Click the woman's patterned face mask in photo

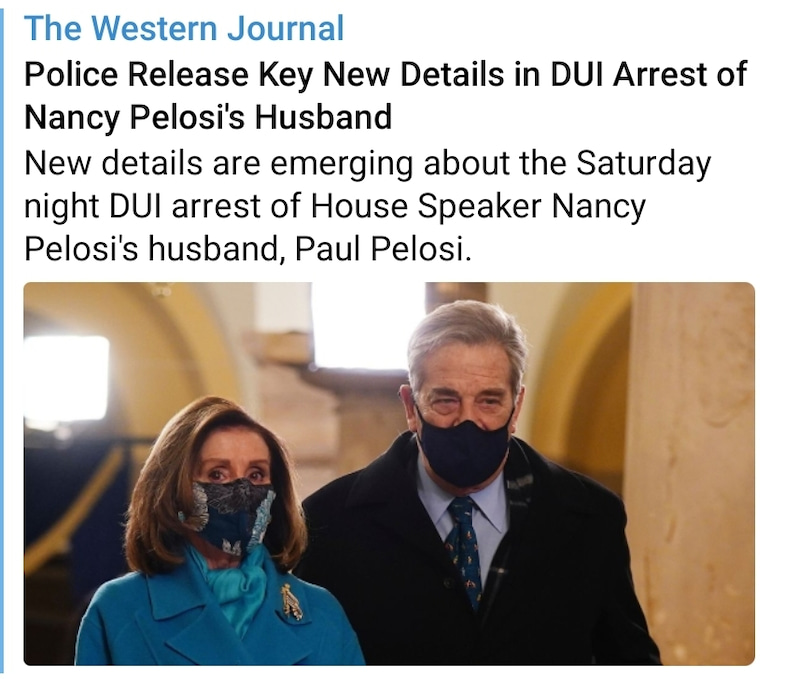coord(232,517)
